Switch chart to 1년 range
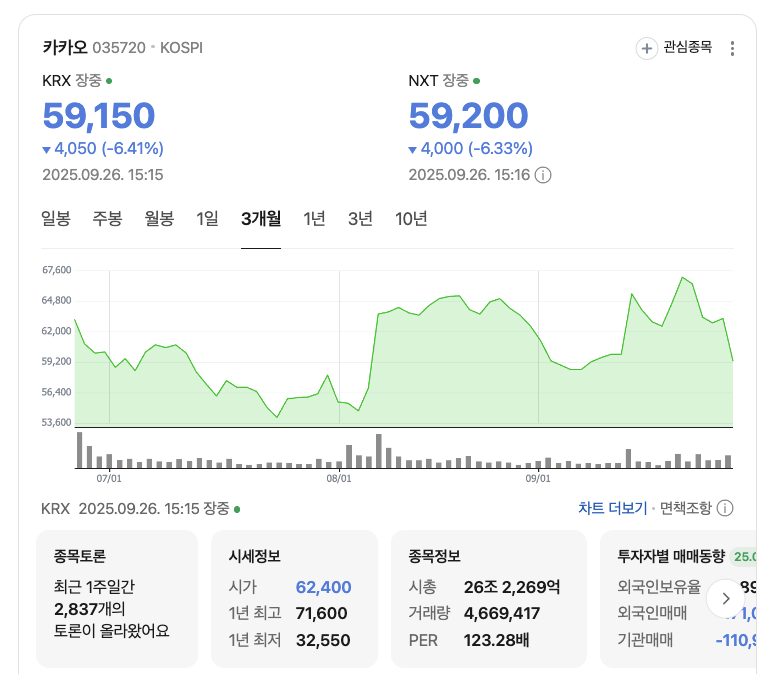The width and height of the screenshot is (779, 674). [x=314, y=219]
